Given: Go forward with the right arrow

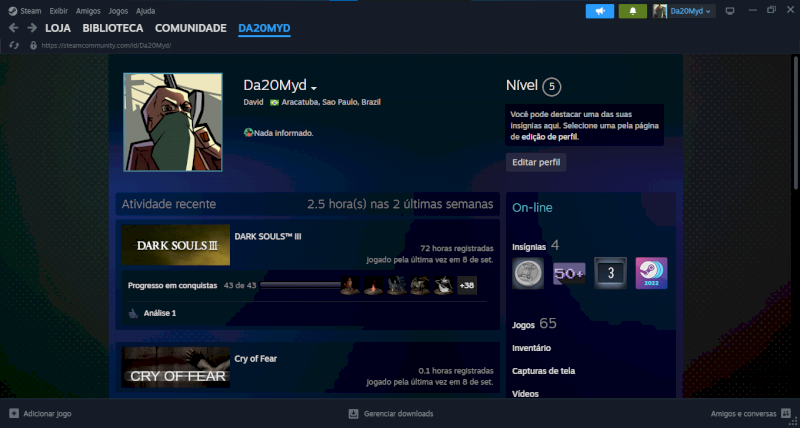Looking at the screenshot, I should click(32, 28).
